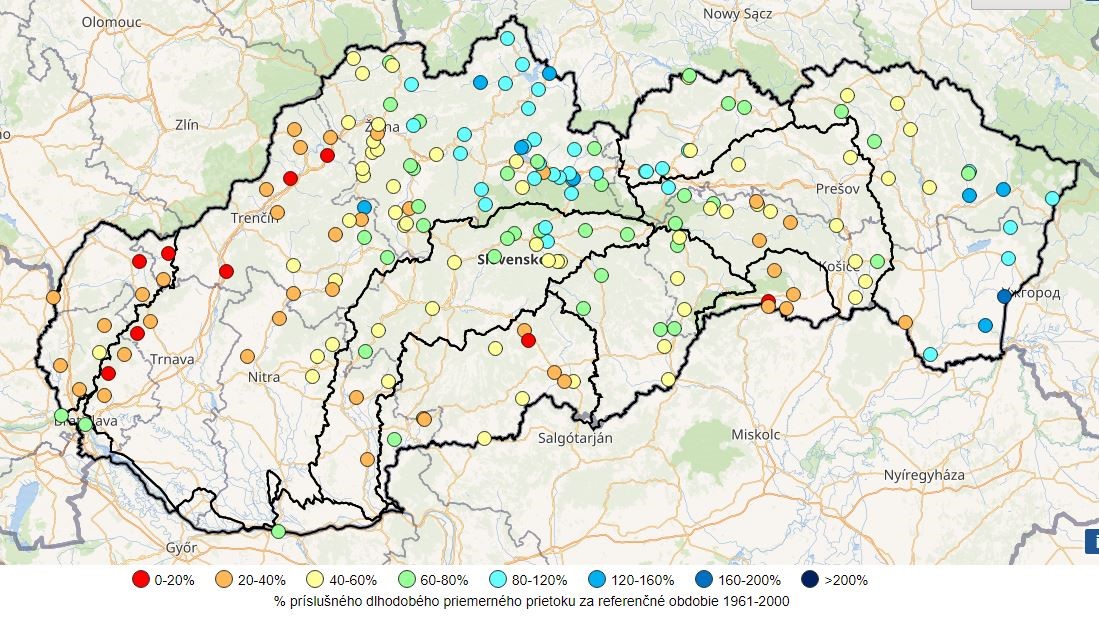This screenshot has width=1099, height=617.
Task: Select the dark blue marker at Uzhhorod
Action: pos(1004,296)
